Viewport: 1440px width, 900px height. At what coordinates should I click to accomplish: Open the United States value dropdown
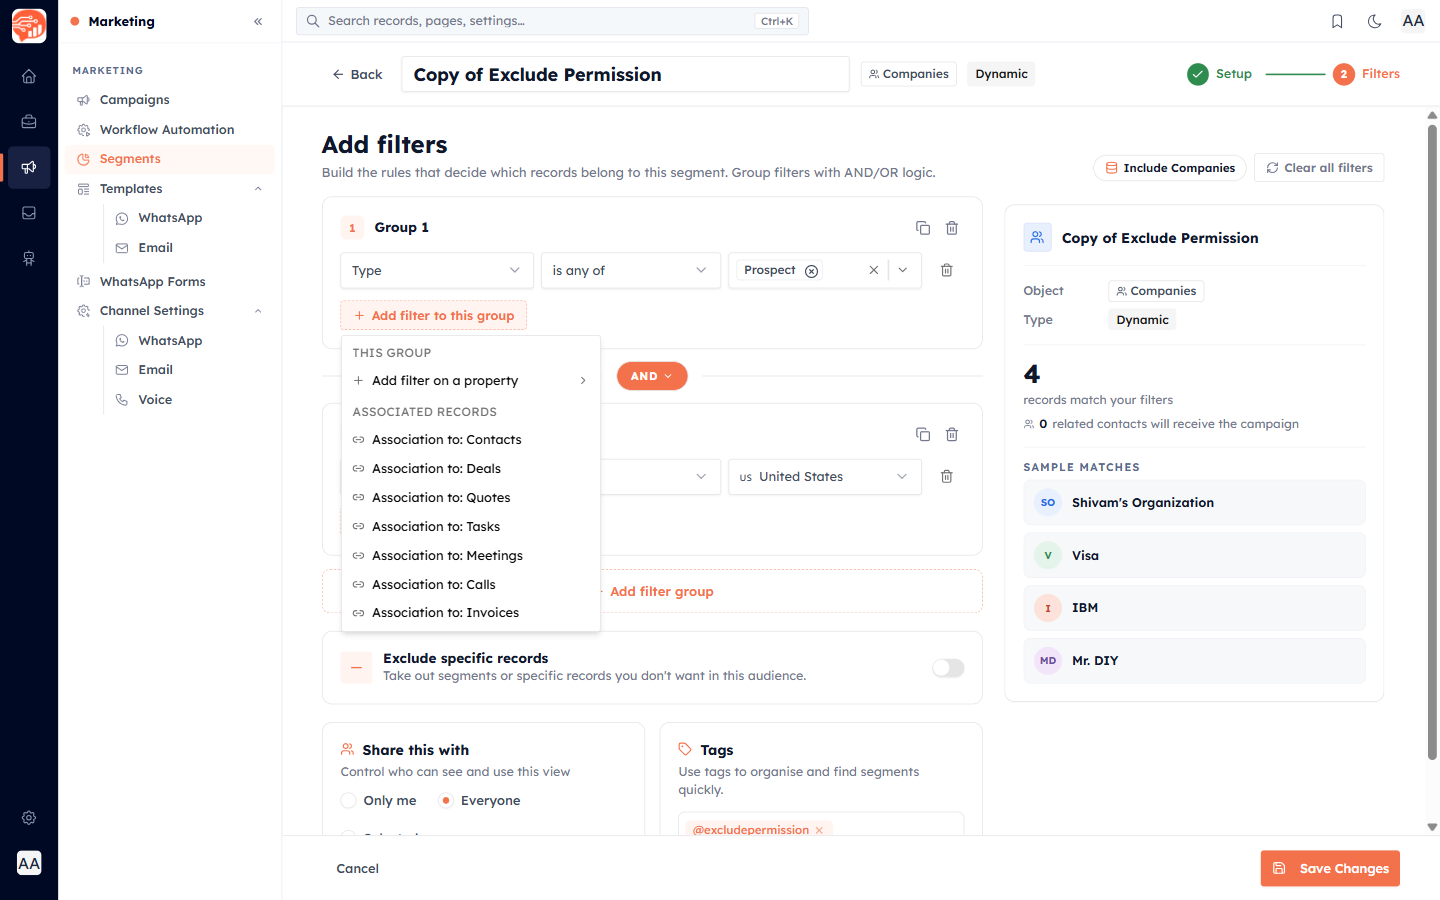click(825, 476)
